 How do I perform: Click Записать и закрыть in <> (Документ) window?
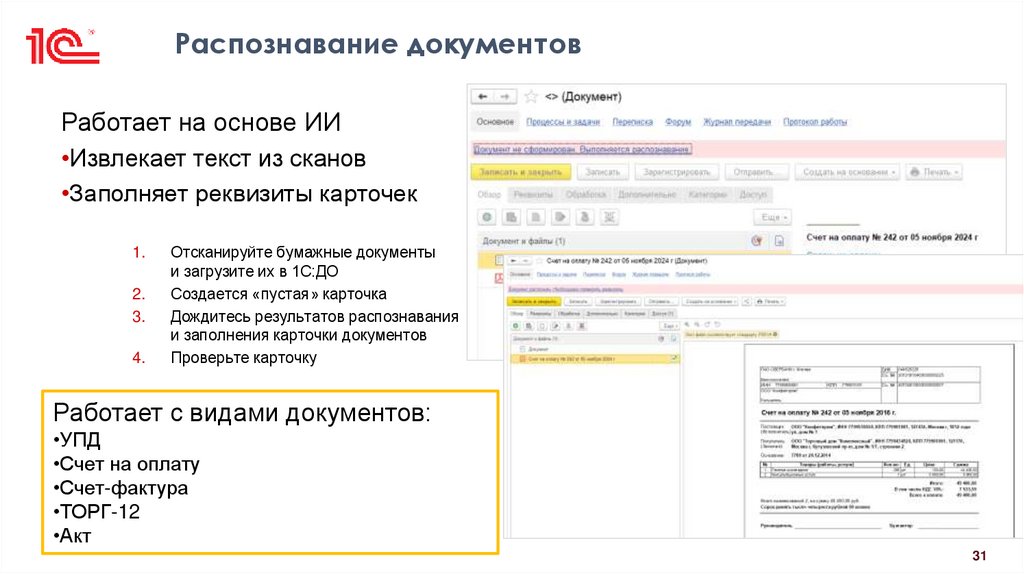pyautogui.click(x=520, y=172)
